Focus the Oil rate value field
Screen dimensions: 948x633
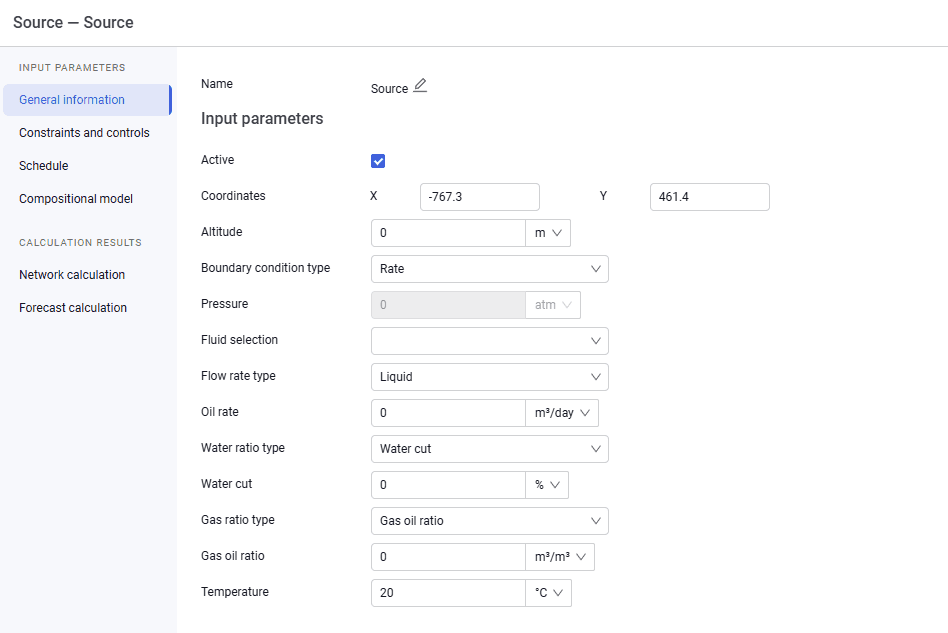click(448, 413)
